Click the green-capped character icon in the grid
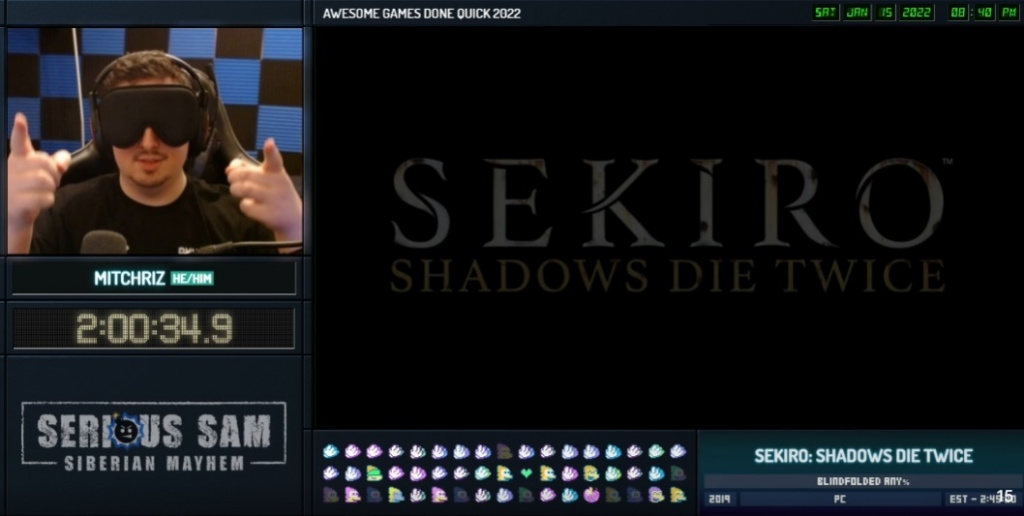Screen dimensions: 1024x516 click(x=374, y=473)
